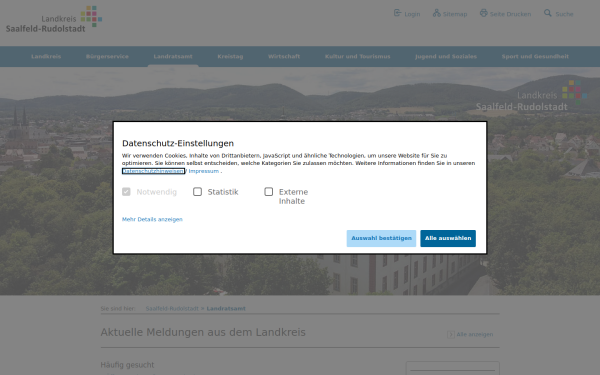Image resolution: width=600 pixels, height=375 pixels.
Task: Expand Mehr Details anzeigen
Action: pyautogui.click(x=152, y=219)
